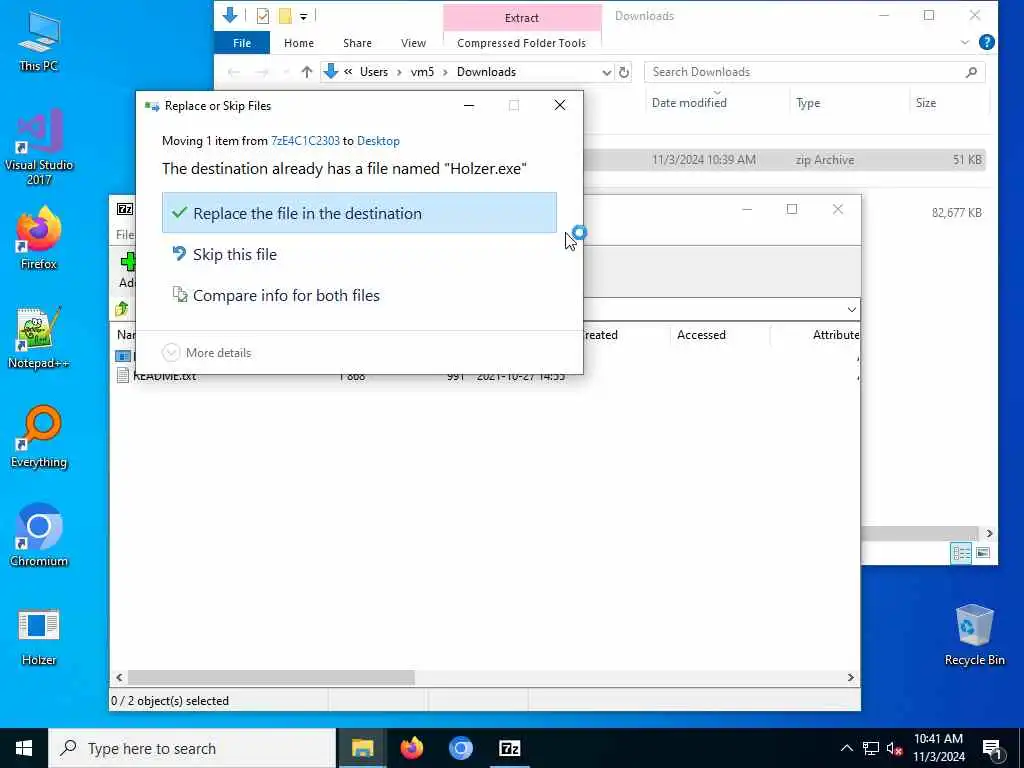1024x768 pixels.
Task: Sort 7-Zip list by Accessed column
Action: click(x=701, y=335)
